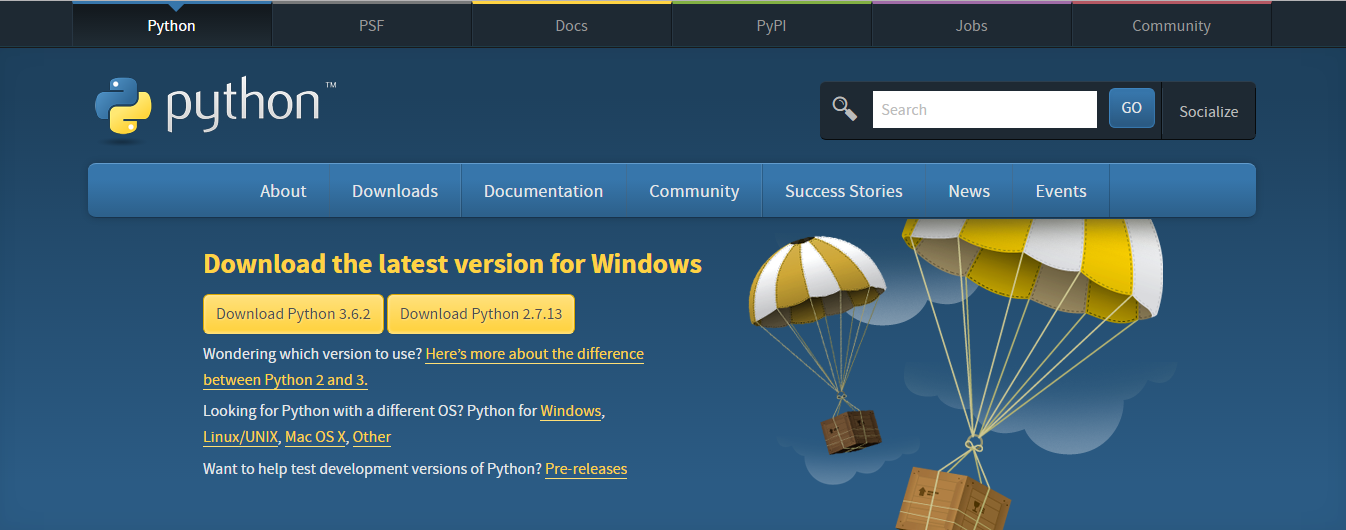The width and height of the screenshot is (1346, 530).
Task: Follow the Mac OS X link
Action: 315,437
